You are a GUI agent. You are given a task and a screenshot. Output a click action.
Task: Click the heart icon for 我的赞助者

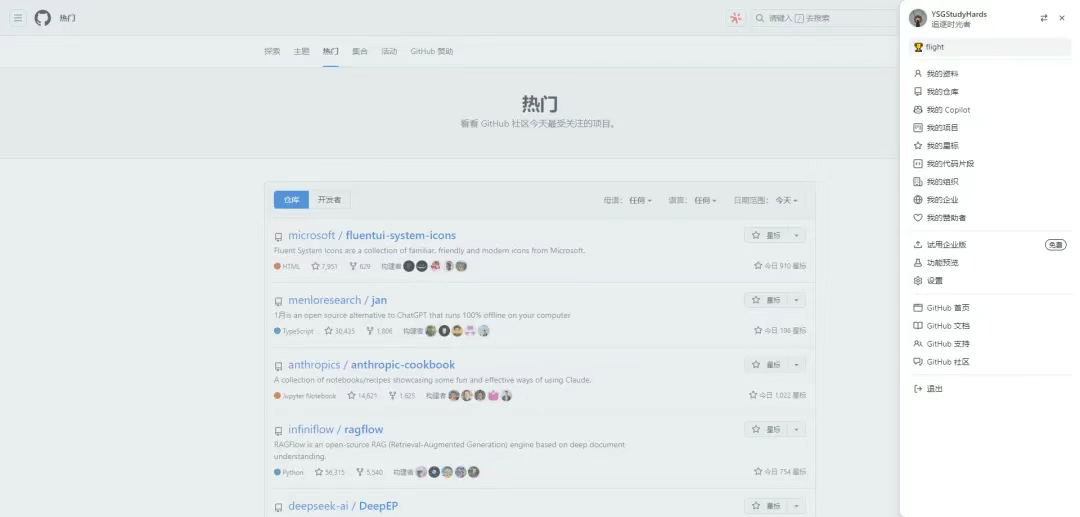(x=917, y=218)
